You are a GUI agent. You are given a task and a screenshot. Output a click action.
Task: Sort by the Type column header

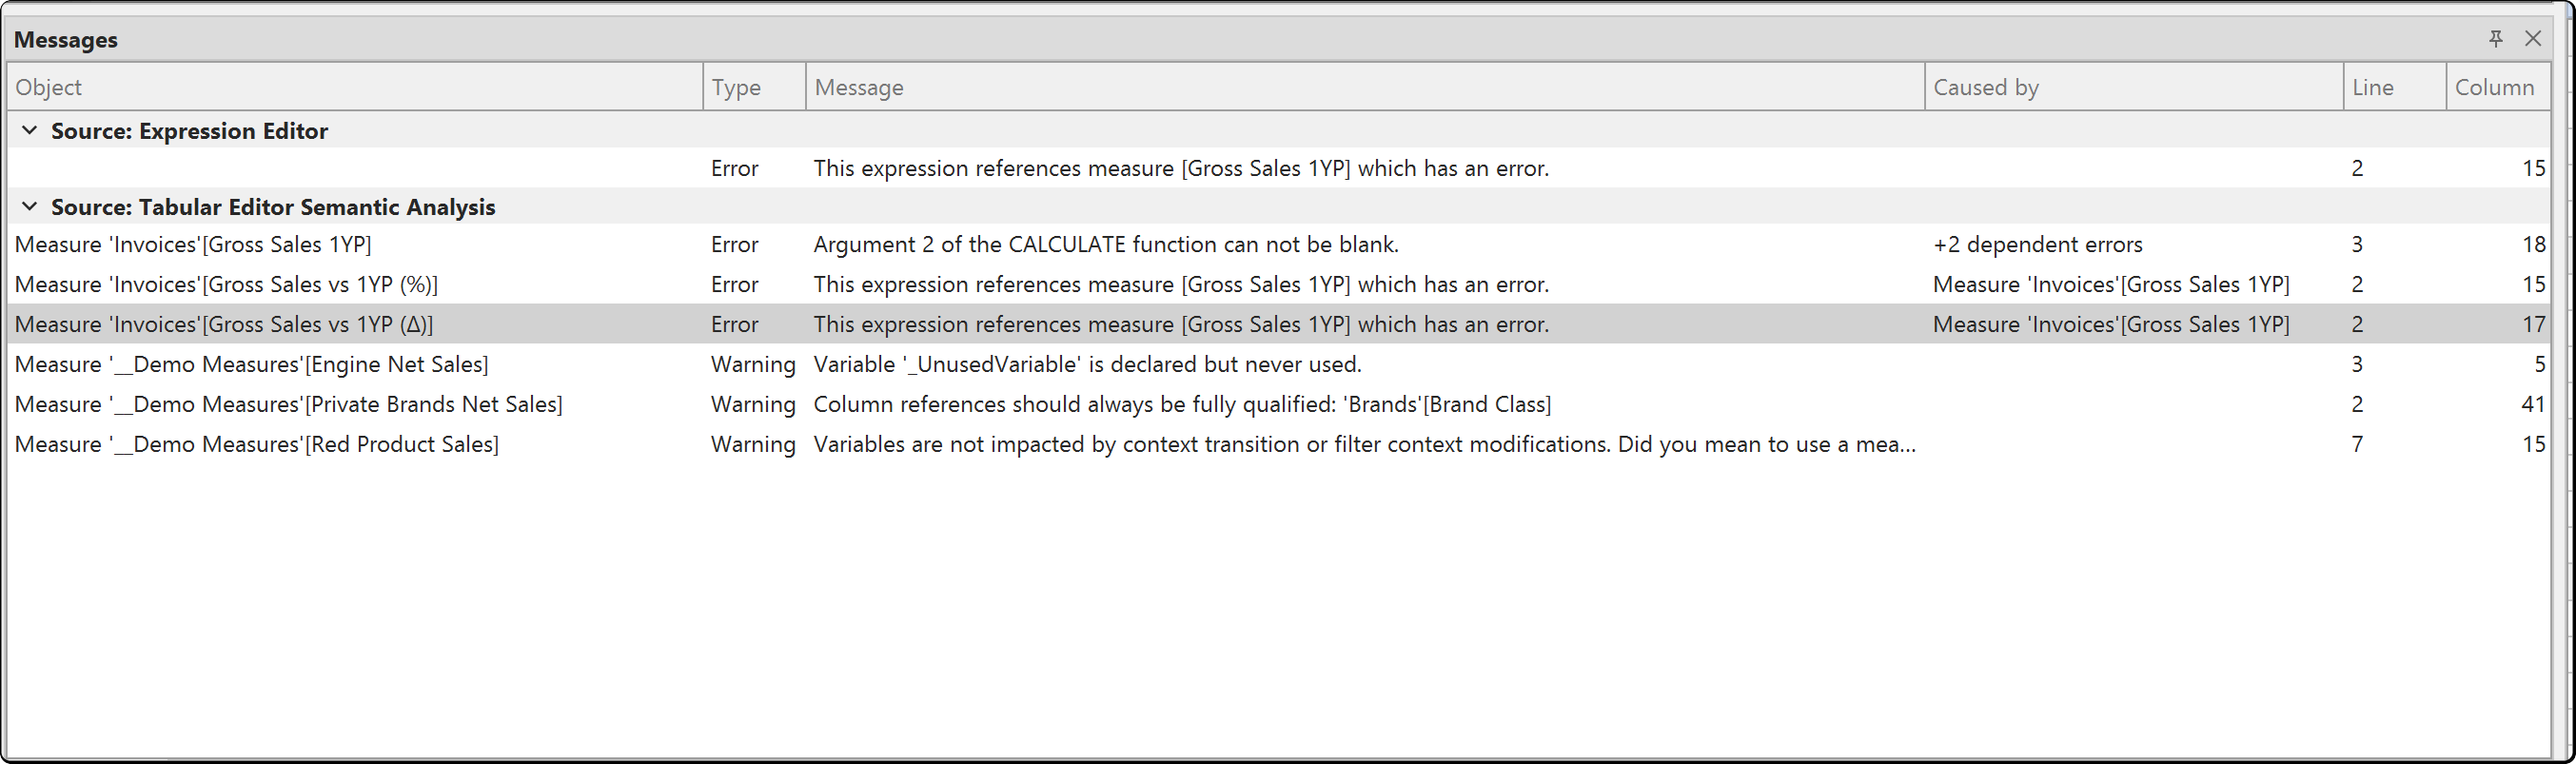tap(755, 87)
